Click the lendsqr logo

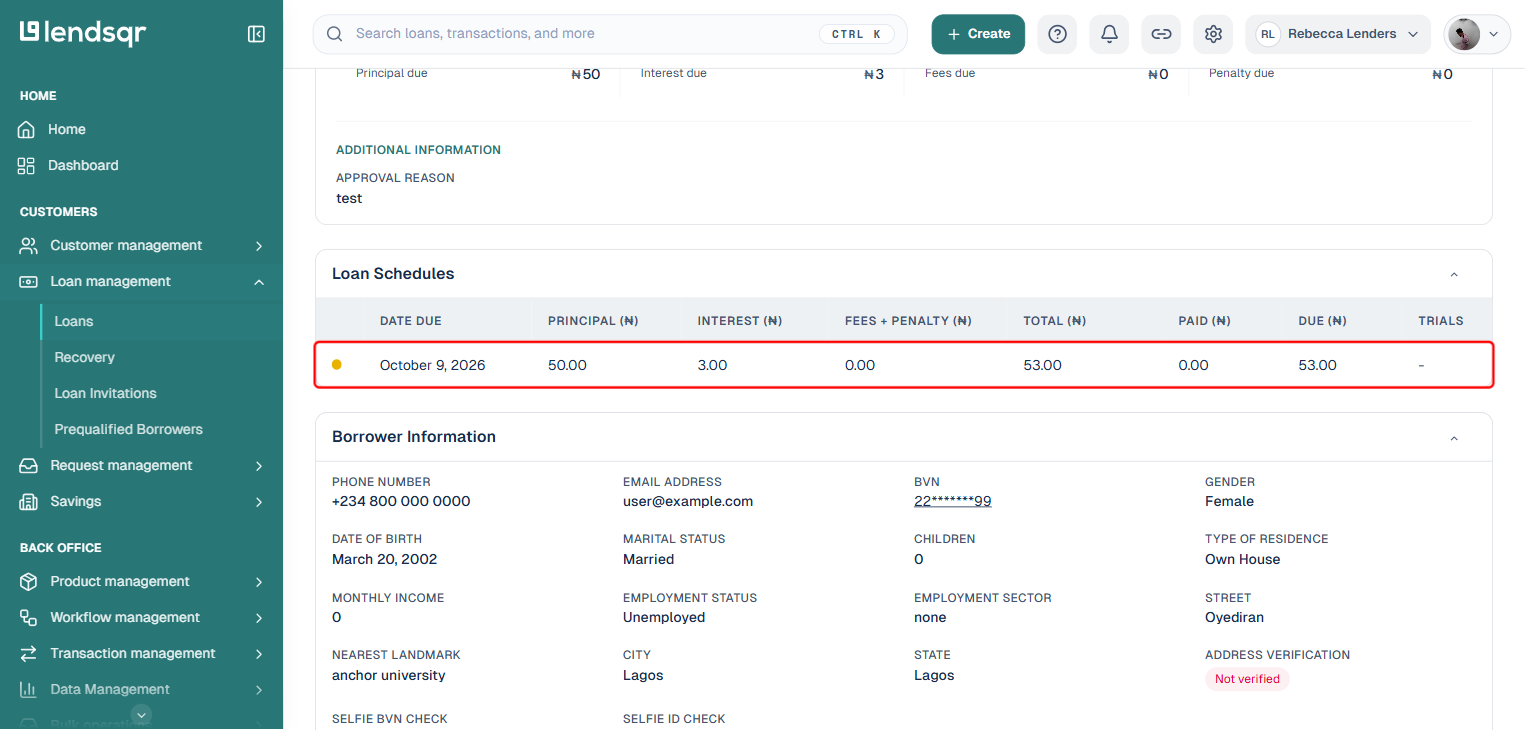[83, 33]
